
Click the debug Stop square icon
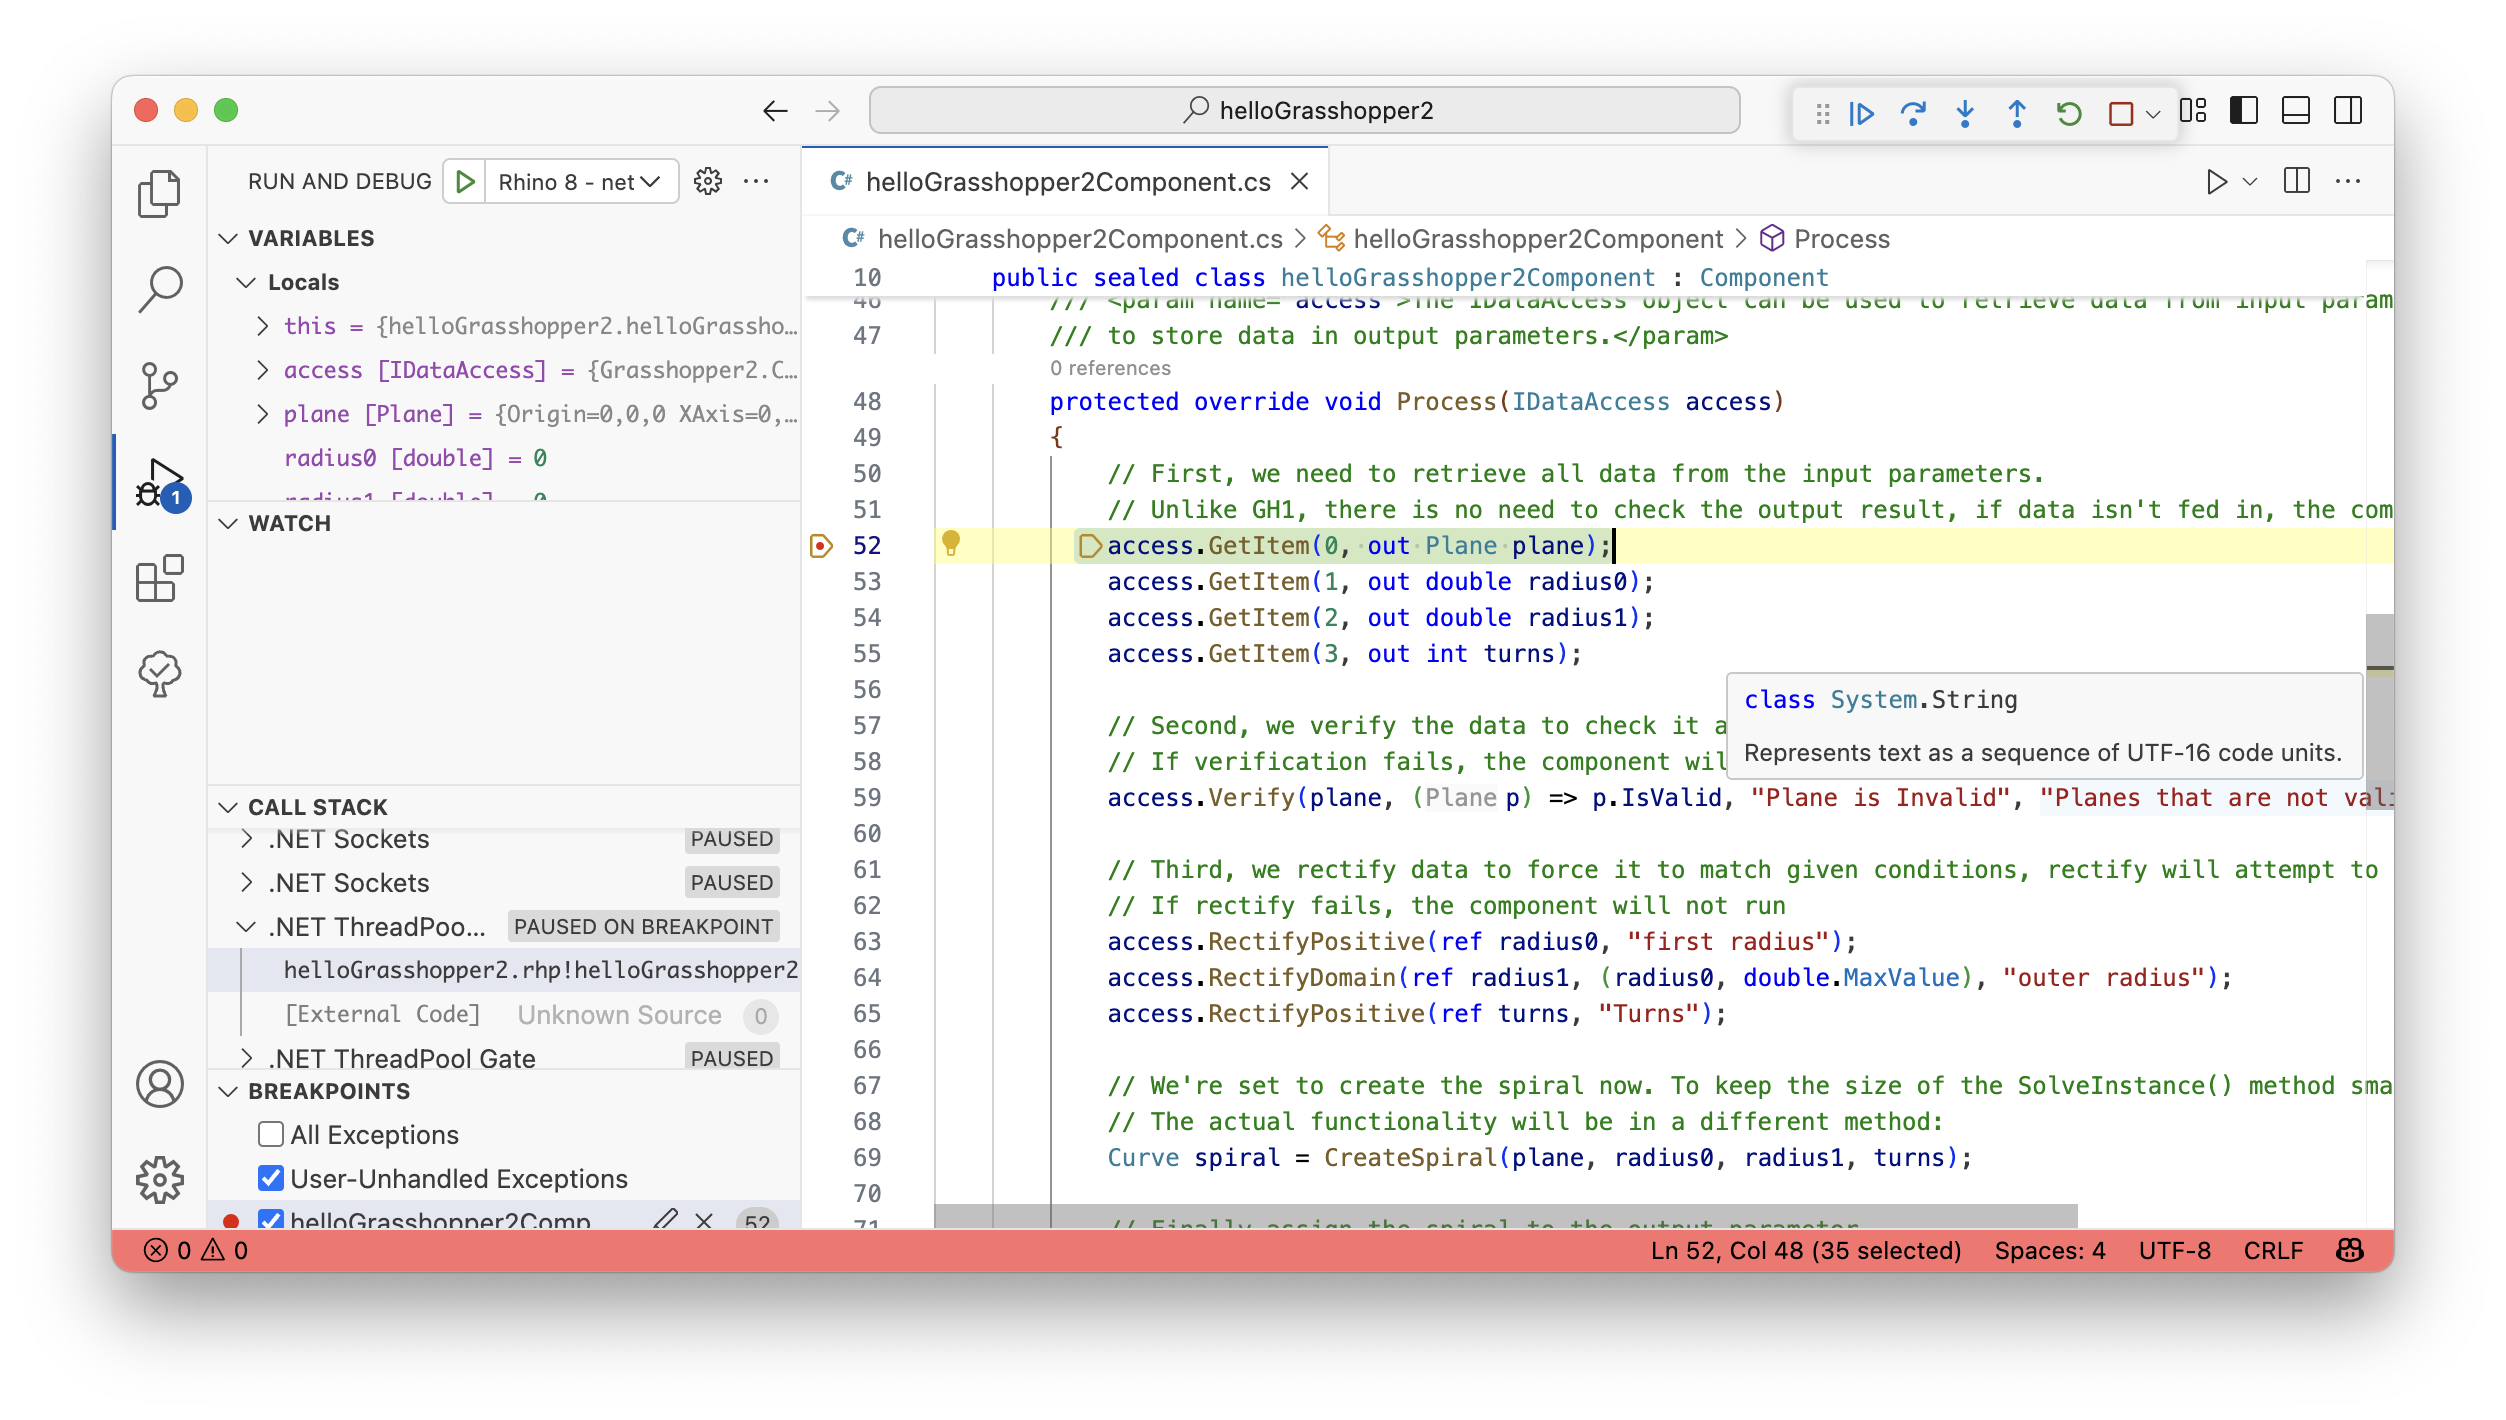coord(2120,113)
